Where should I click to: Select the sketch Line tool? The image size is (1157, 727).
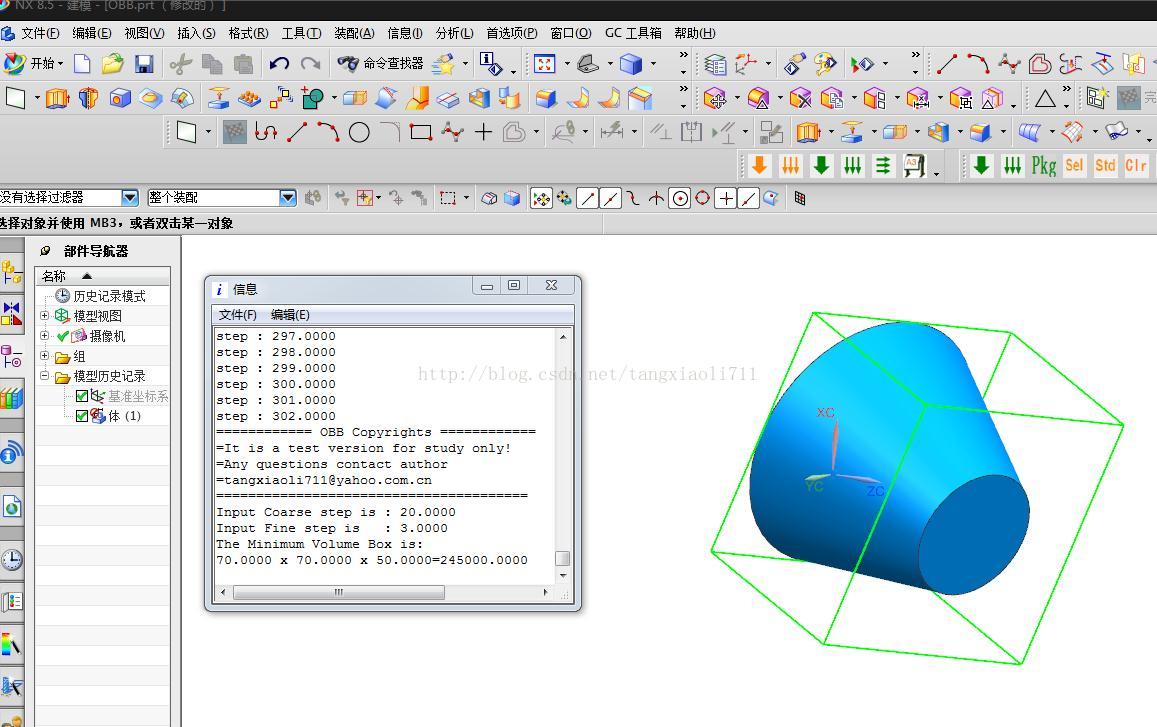pyautogui.click(x=297, y=133)
